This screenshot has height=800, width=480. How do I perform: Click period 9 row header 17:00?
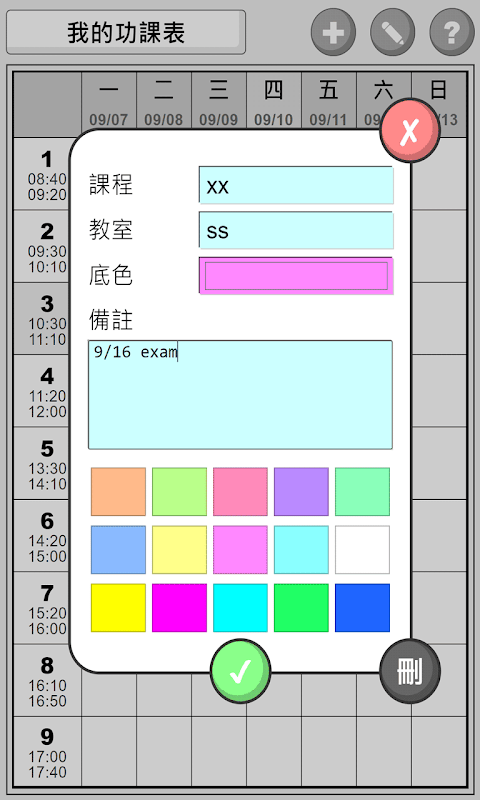47,752
